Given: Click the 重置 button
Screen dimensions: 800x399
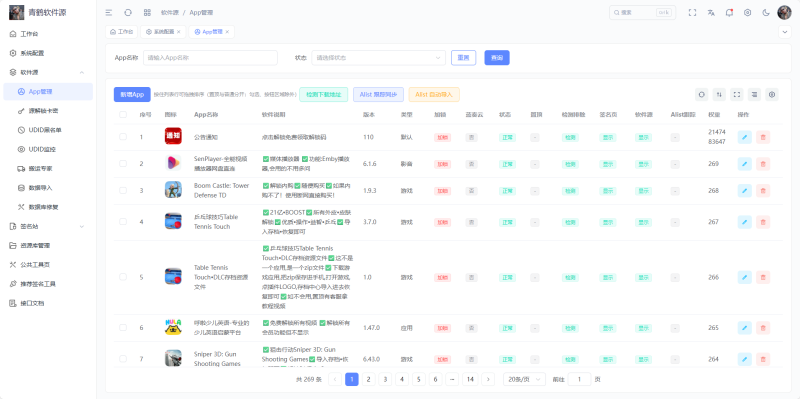Looking at the screenshot, I should point(463,58).
